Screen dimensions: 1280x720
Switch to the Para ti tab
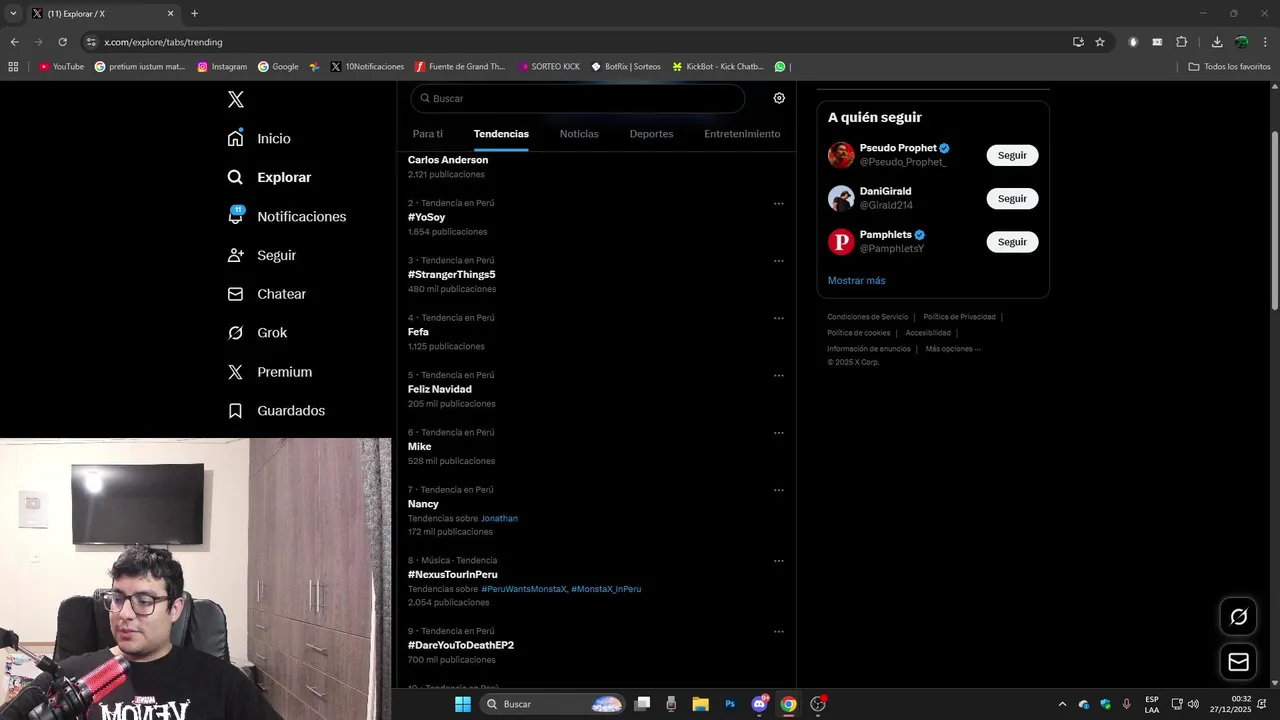(427, 134)
